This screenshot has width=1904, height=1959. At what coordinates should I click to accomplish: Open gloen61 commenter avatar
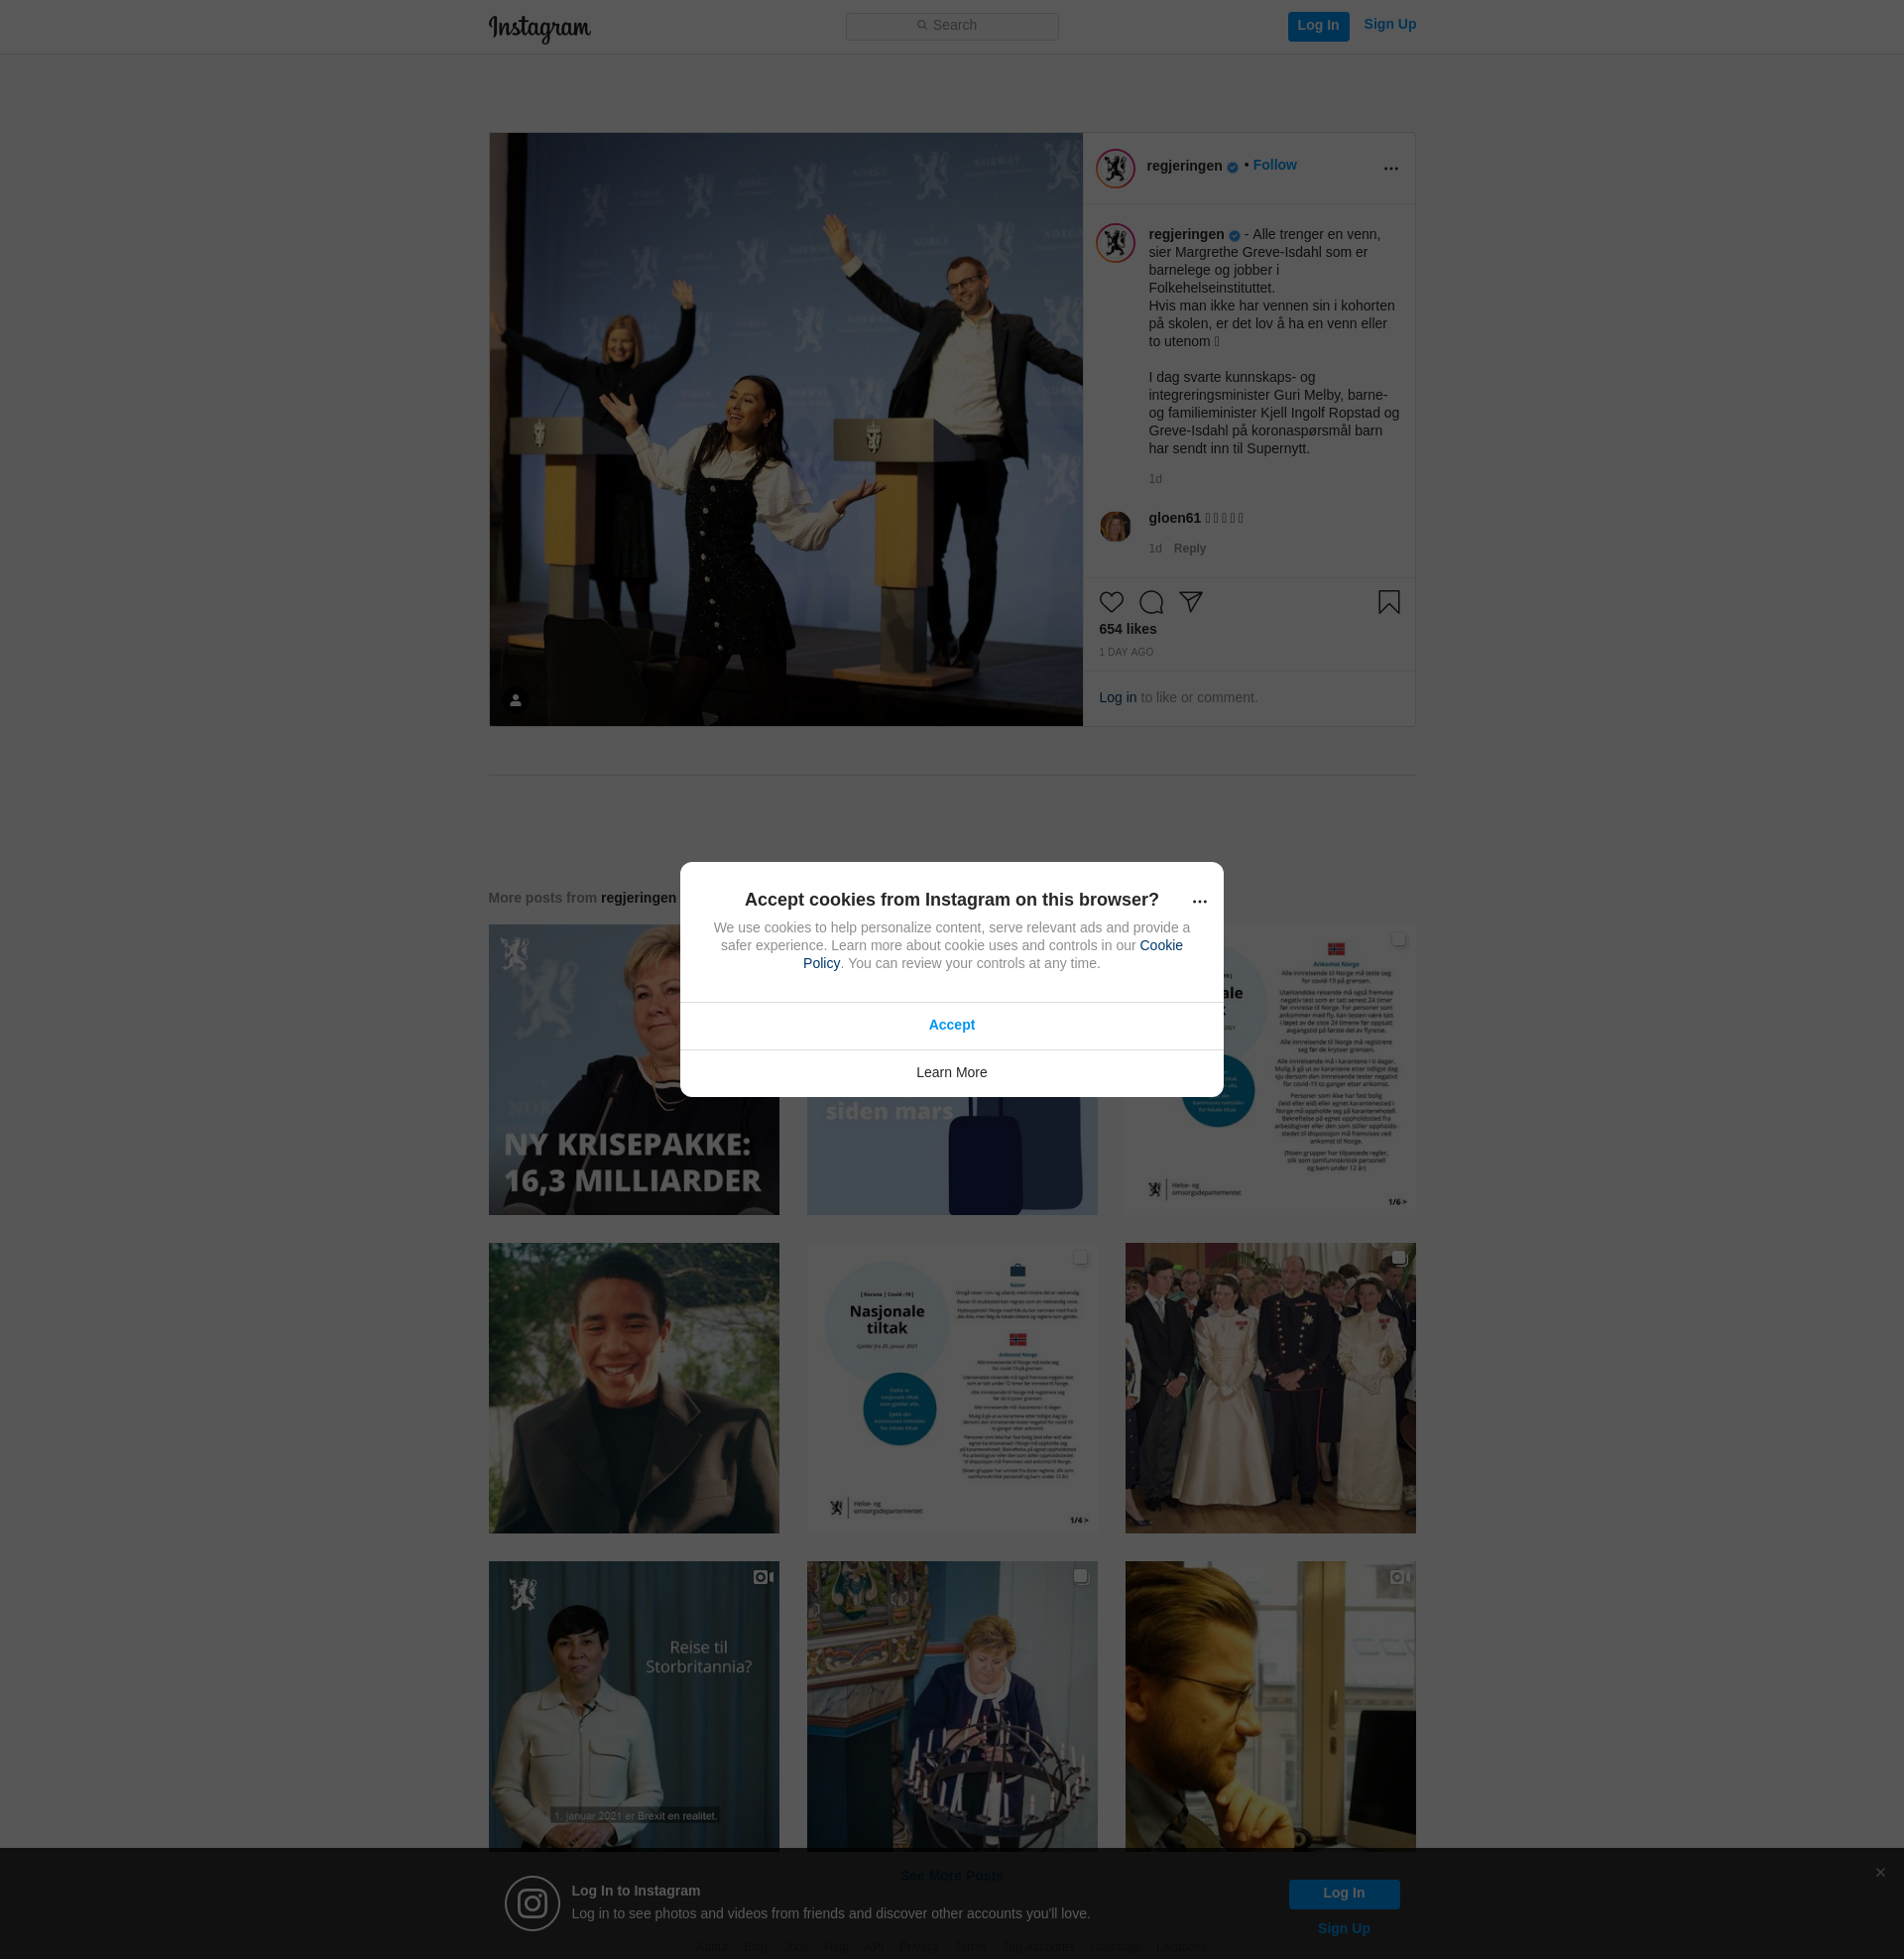tap(1115, 526)
